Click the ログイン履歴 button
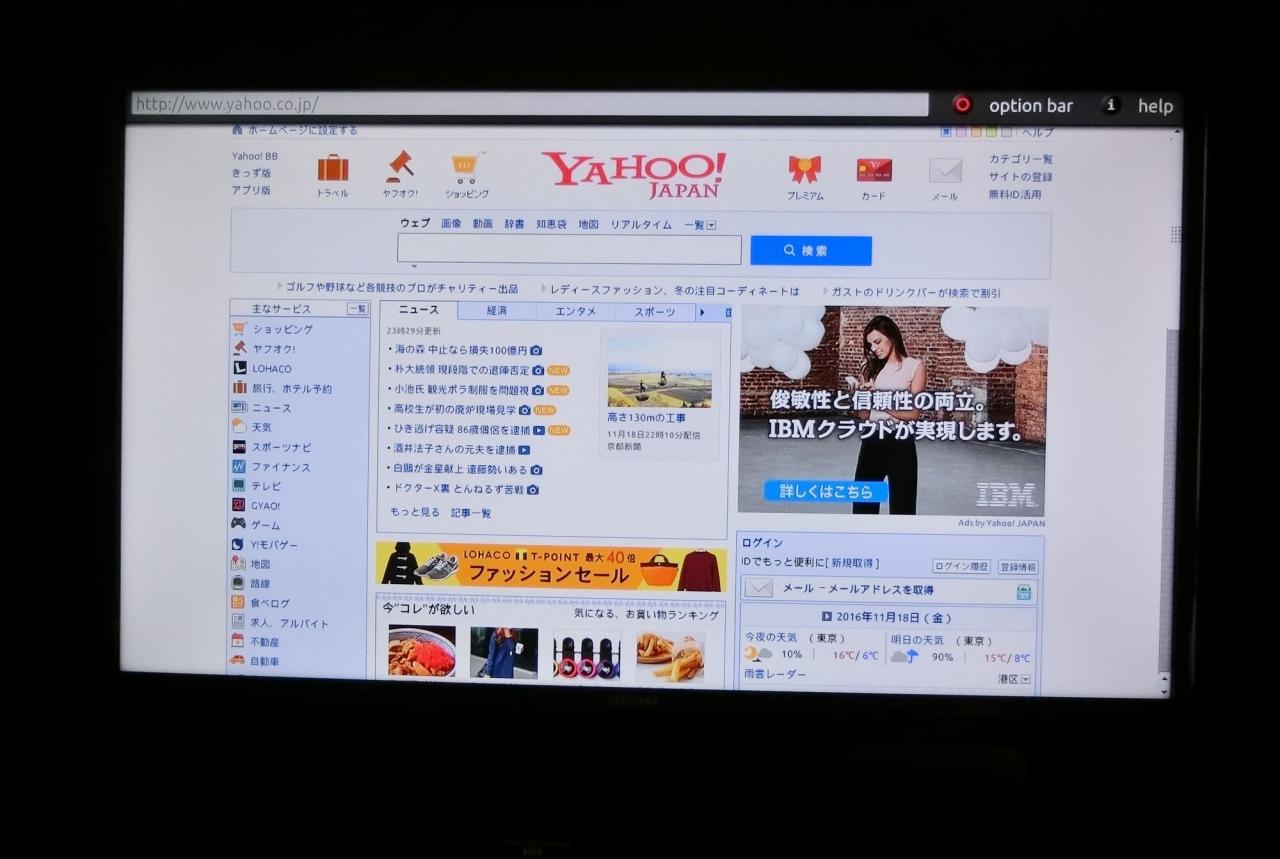This screenshot has height=859, width=1280. coord(961,566)
